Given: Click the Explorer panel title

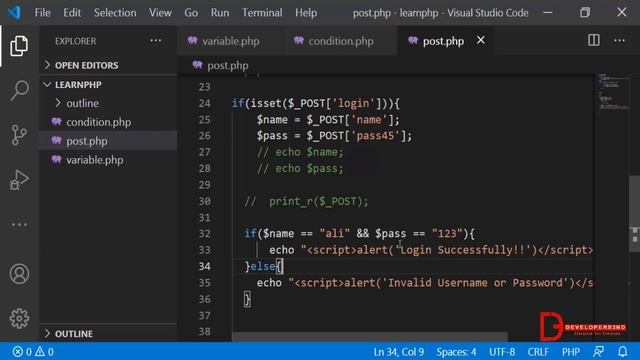Looking at the screenshot, I should pyautogui.click(x=76, y=41).
